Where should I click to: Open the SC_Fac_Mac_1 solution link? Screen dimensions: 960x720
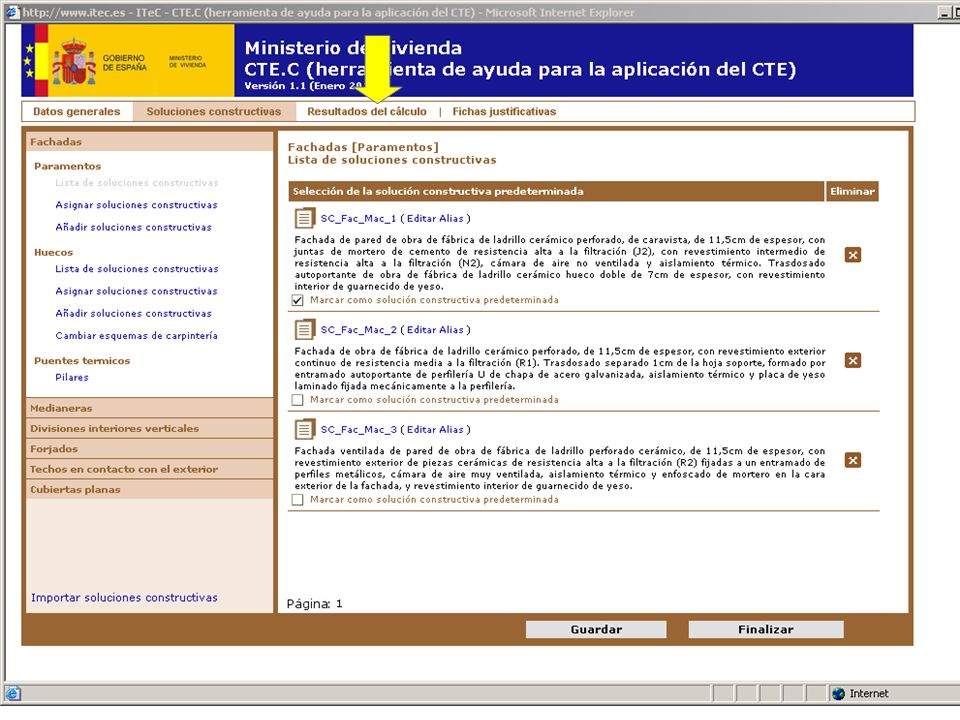click(358, 218)
